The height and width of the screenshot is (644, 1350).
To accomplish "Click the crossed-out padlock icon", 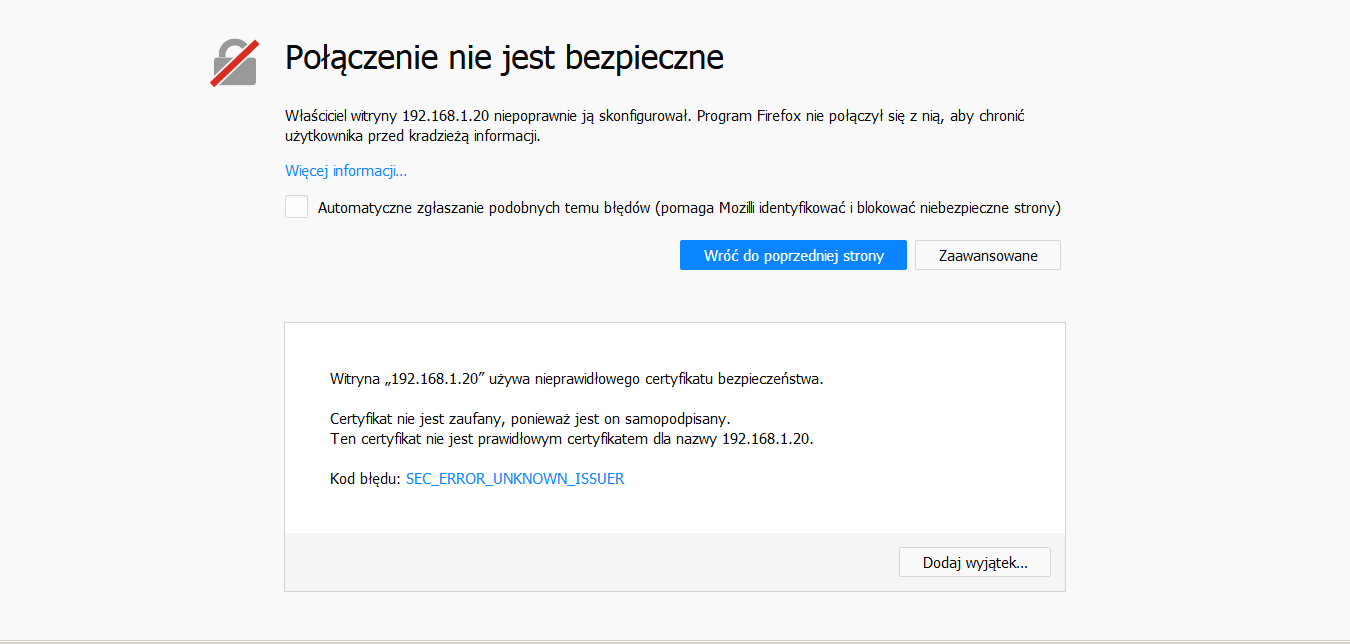I will click(x=235, y=62).
